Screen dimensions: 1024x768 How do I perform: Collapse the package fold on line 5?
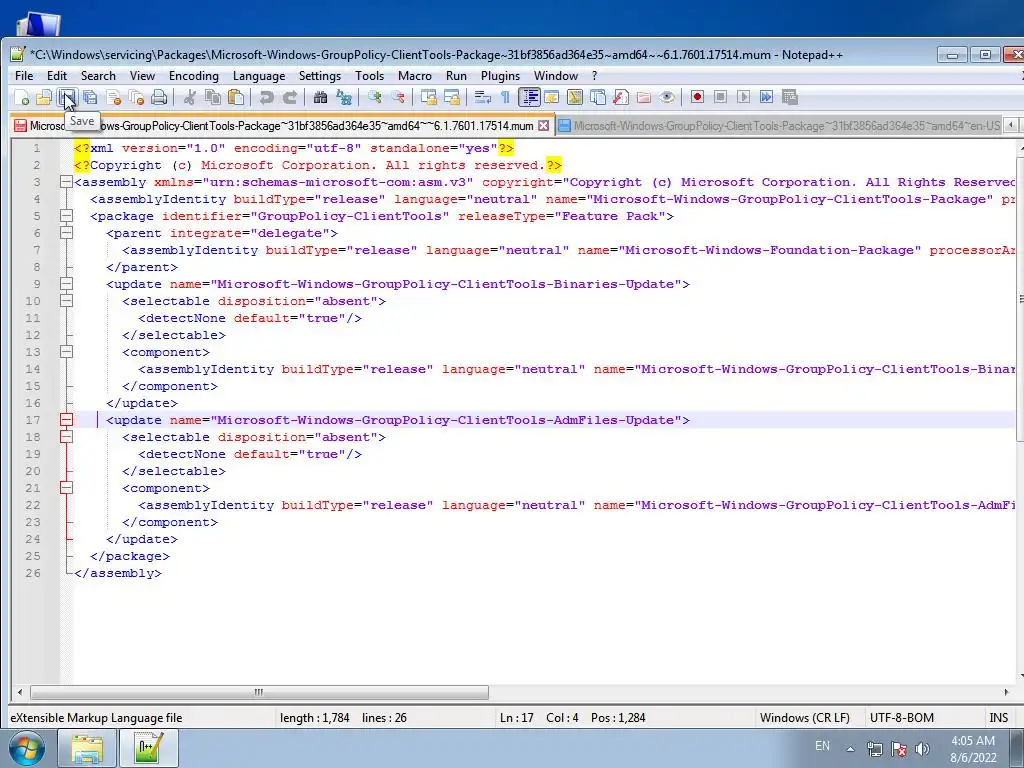[x=66, y=216]
